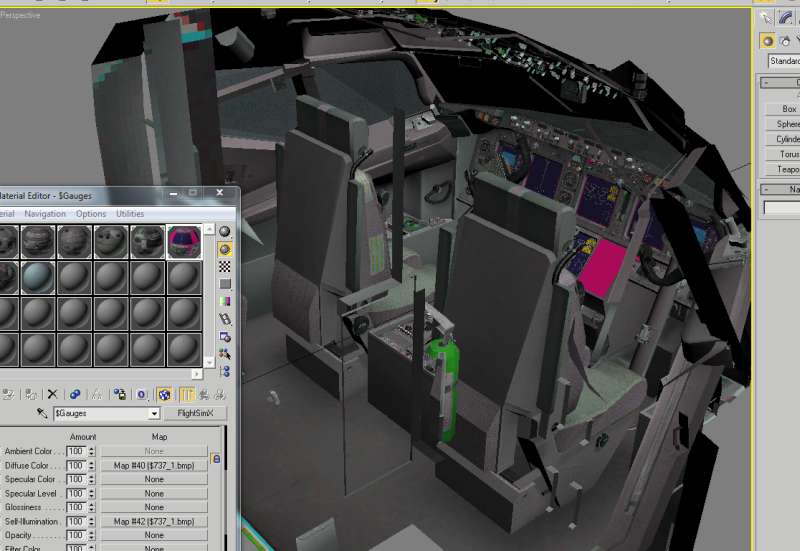The height and width of the screenshot is (551, 800).
Task: Click the Opacity None map button
Action: pos(154,535)
